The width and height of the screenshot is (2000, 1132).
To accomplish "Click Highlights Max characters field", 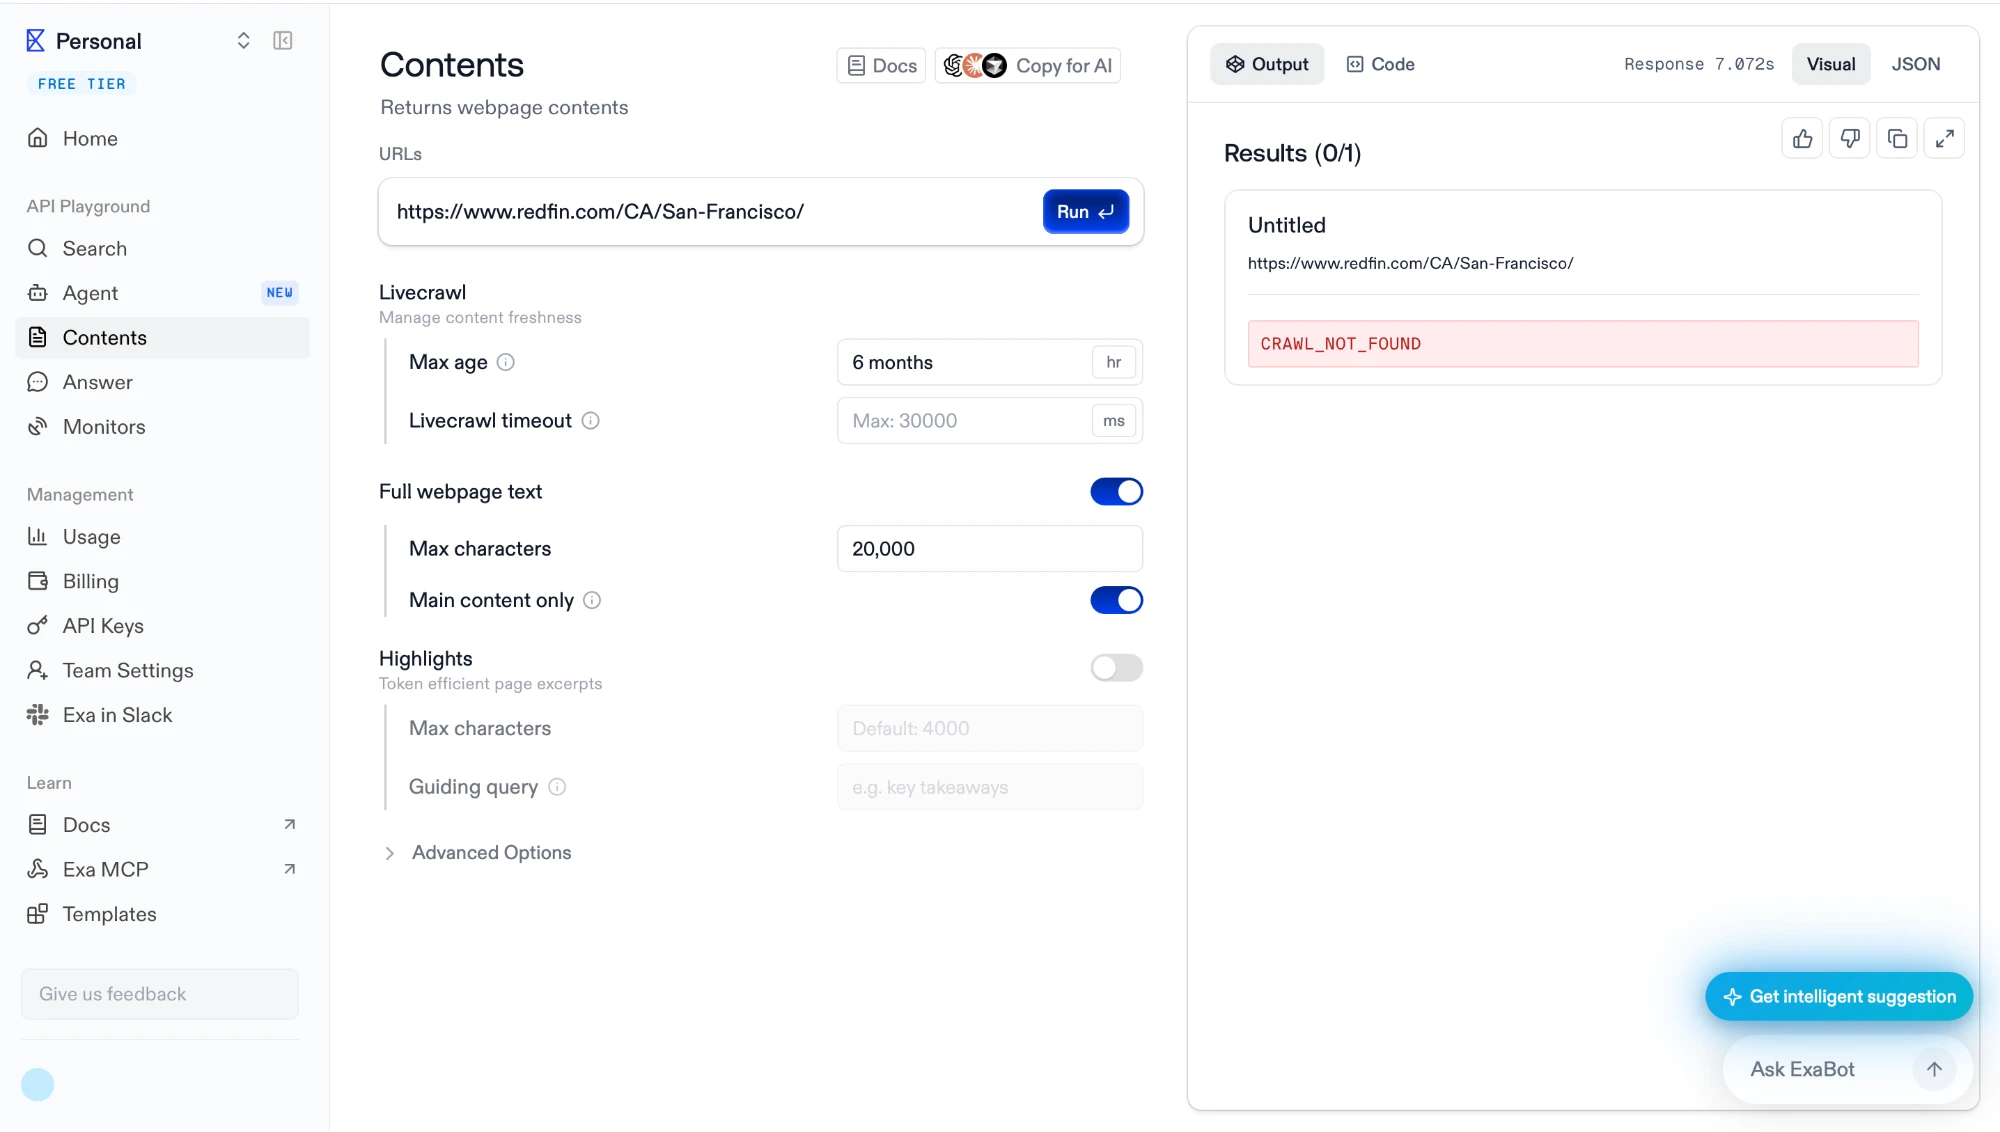I will click(990, 729).
